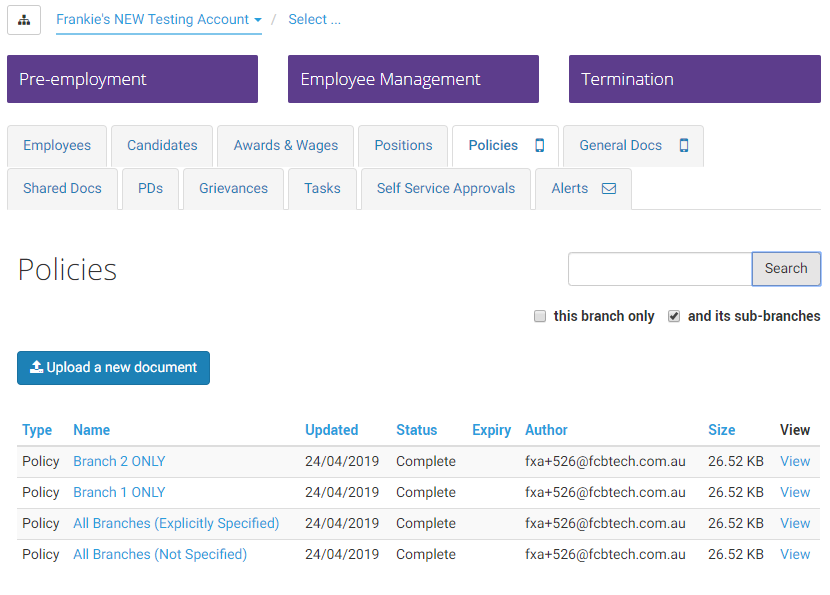Switch to the Employees tab

[57, 146]
